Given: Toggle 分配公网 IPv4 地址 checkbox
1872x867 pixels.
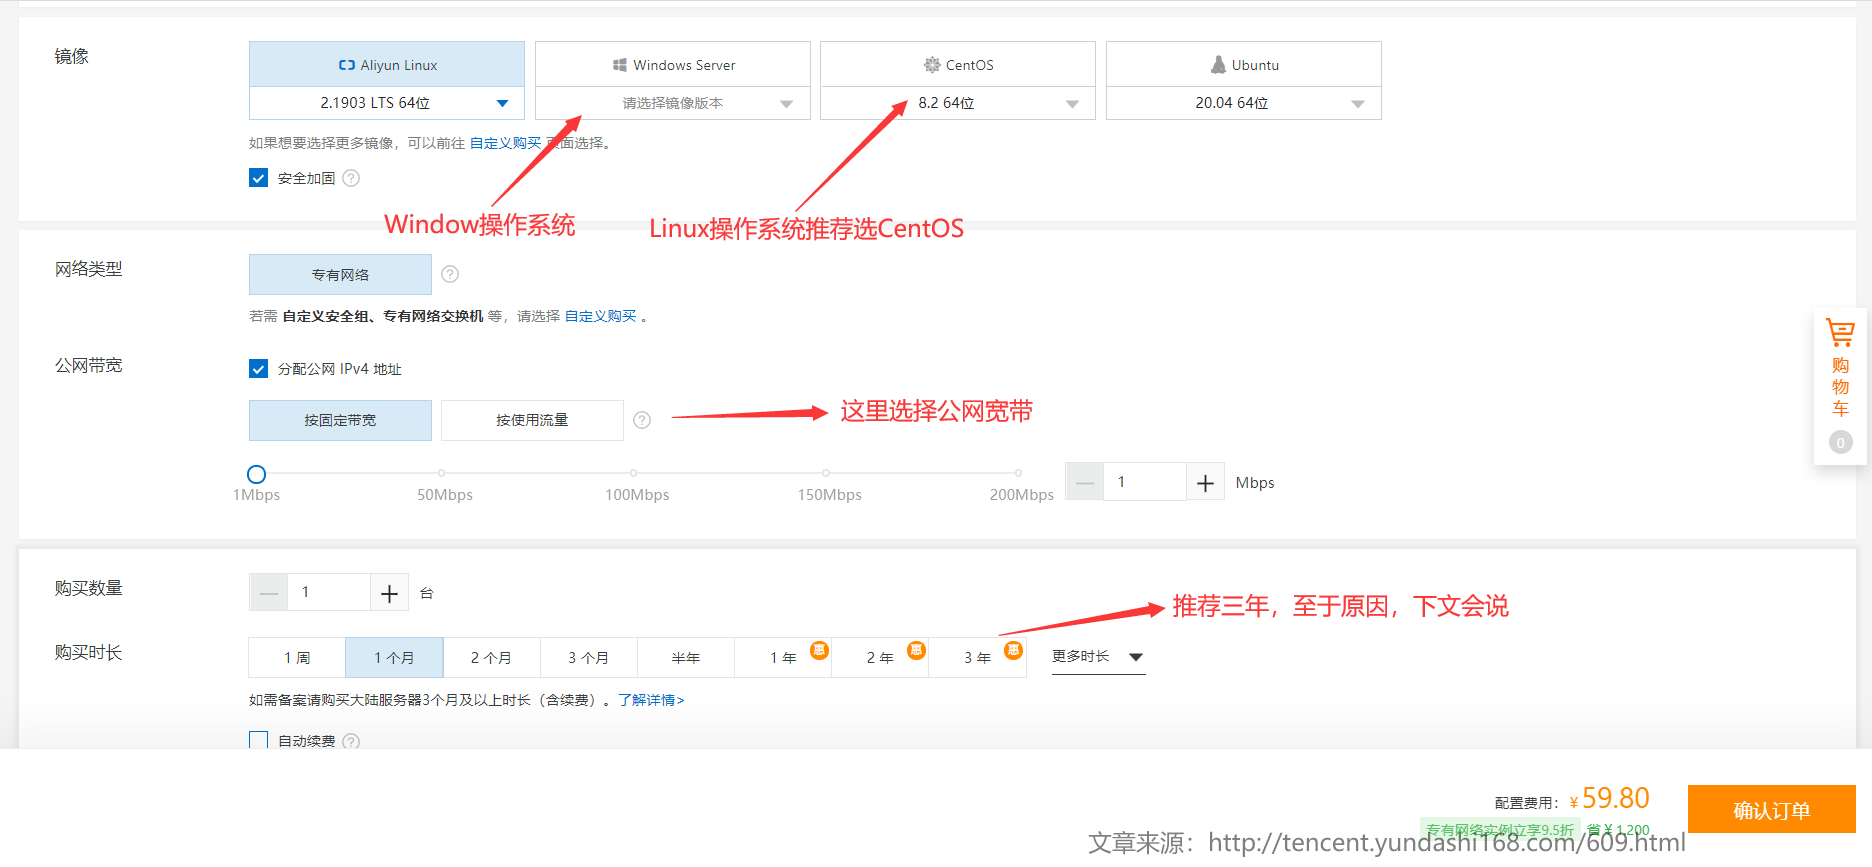Looking at the screenshot, I should [258, 369].
